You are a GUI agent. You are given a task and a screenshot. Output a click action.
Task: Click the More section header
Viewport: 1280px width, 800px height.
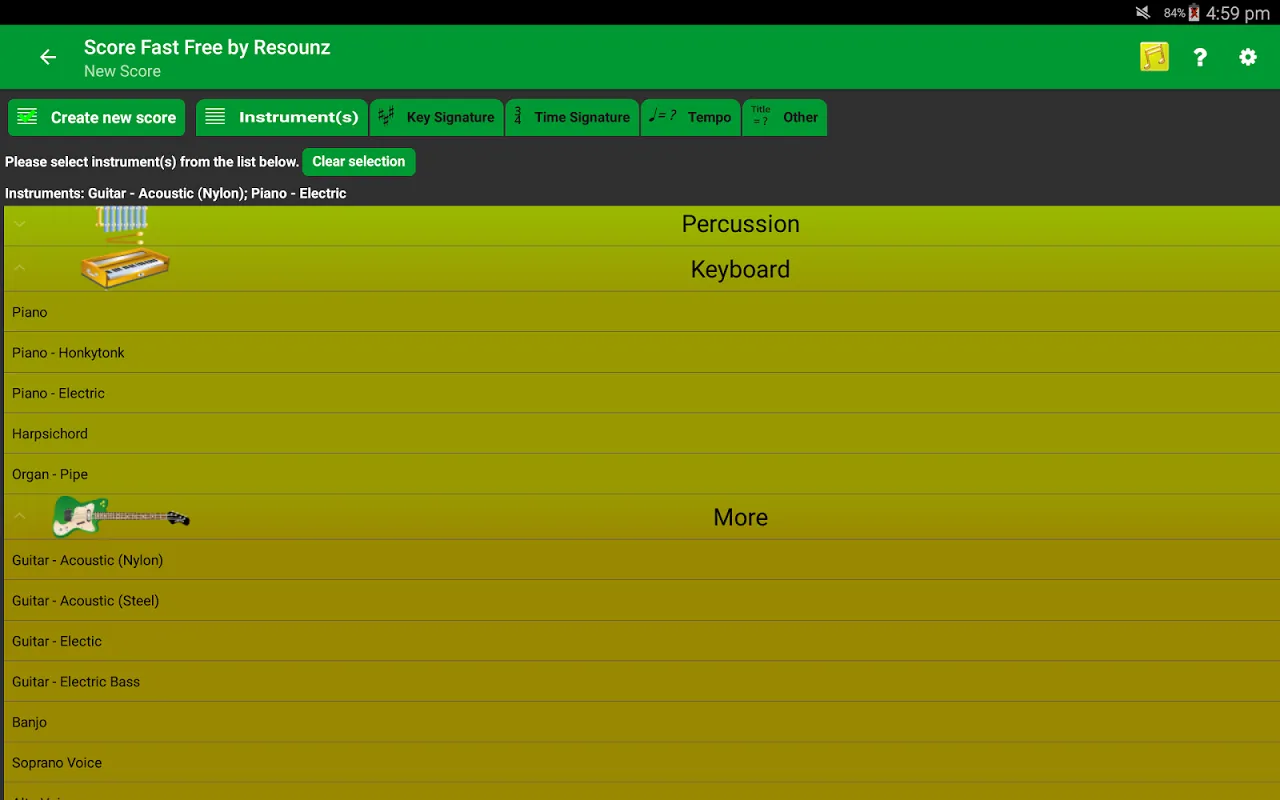click(x=641, y=517)
